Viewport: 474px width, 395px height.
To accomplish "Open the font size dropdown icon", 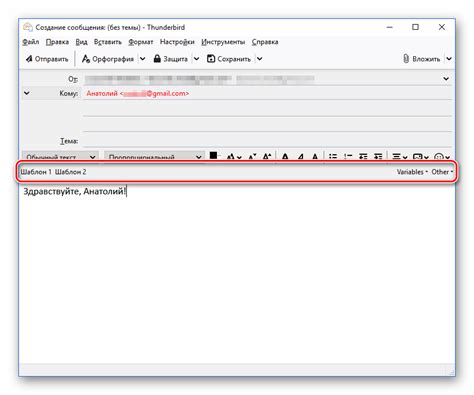I will click(x=234, y=156).
